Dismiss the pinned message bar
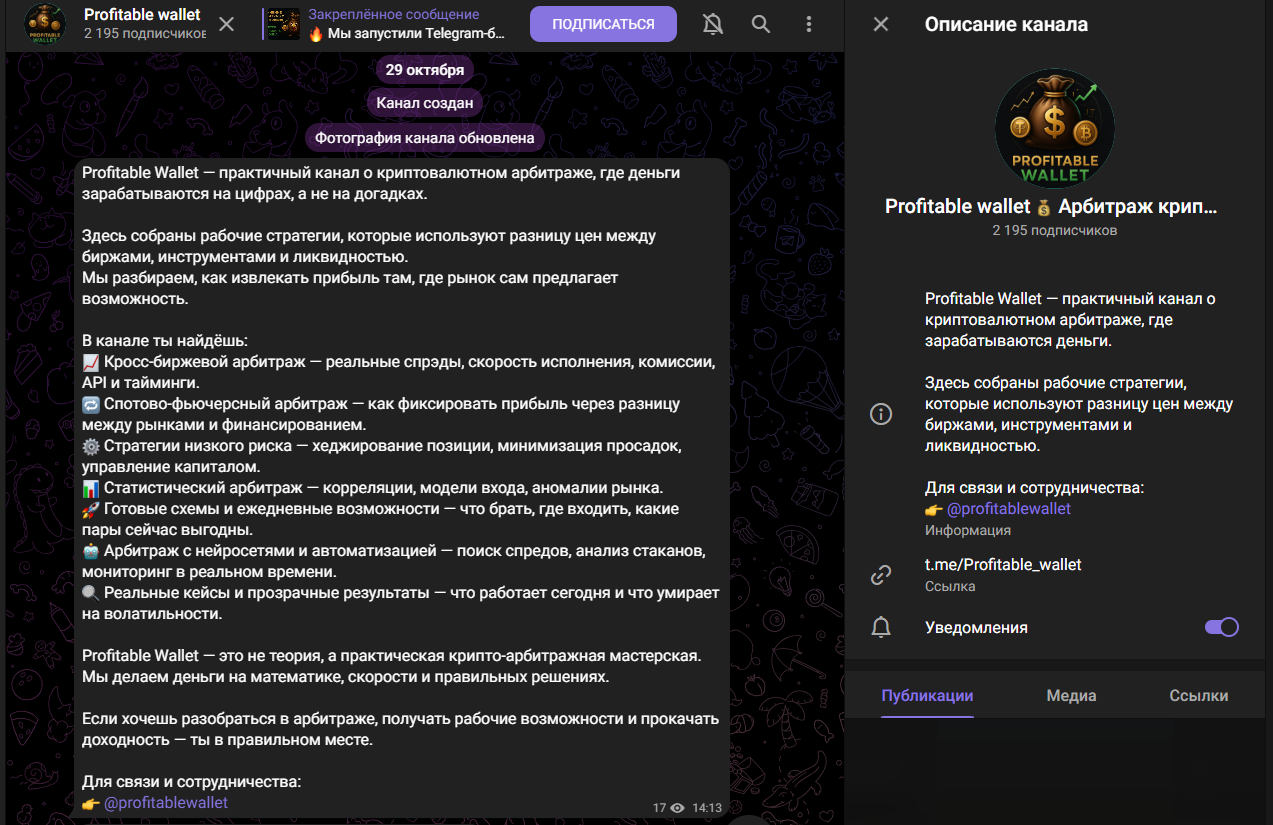Image resolution: width=1273 pixels, height=825 pixels. pyautogui.click(x=227, y=24)
